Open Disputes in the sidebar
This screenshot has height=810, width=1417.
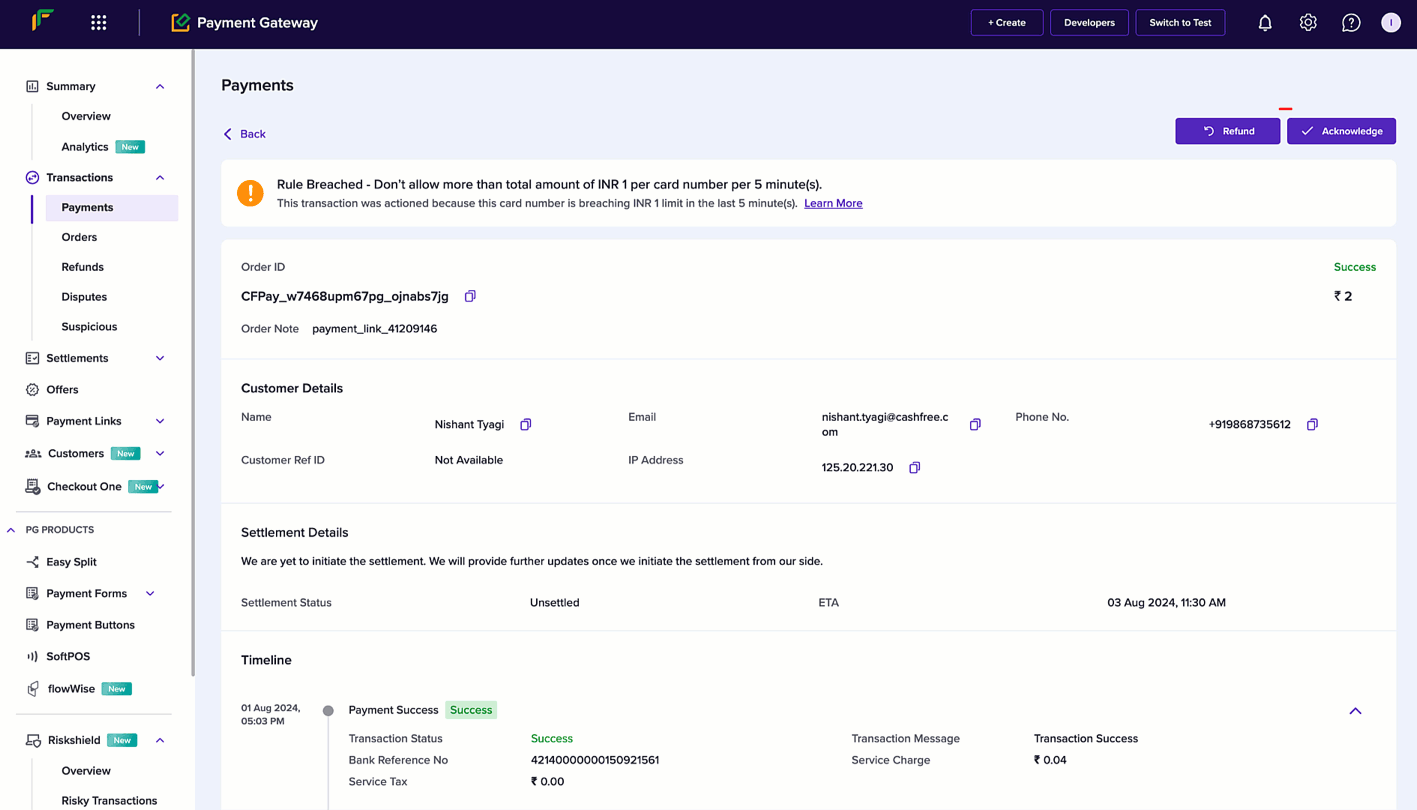coord(84,297)
